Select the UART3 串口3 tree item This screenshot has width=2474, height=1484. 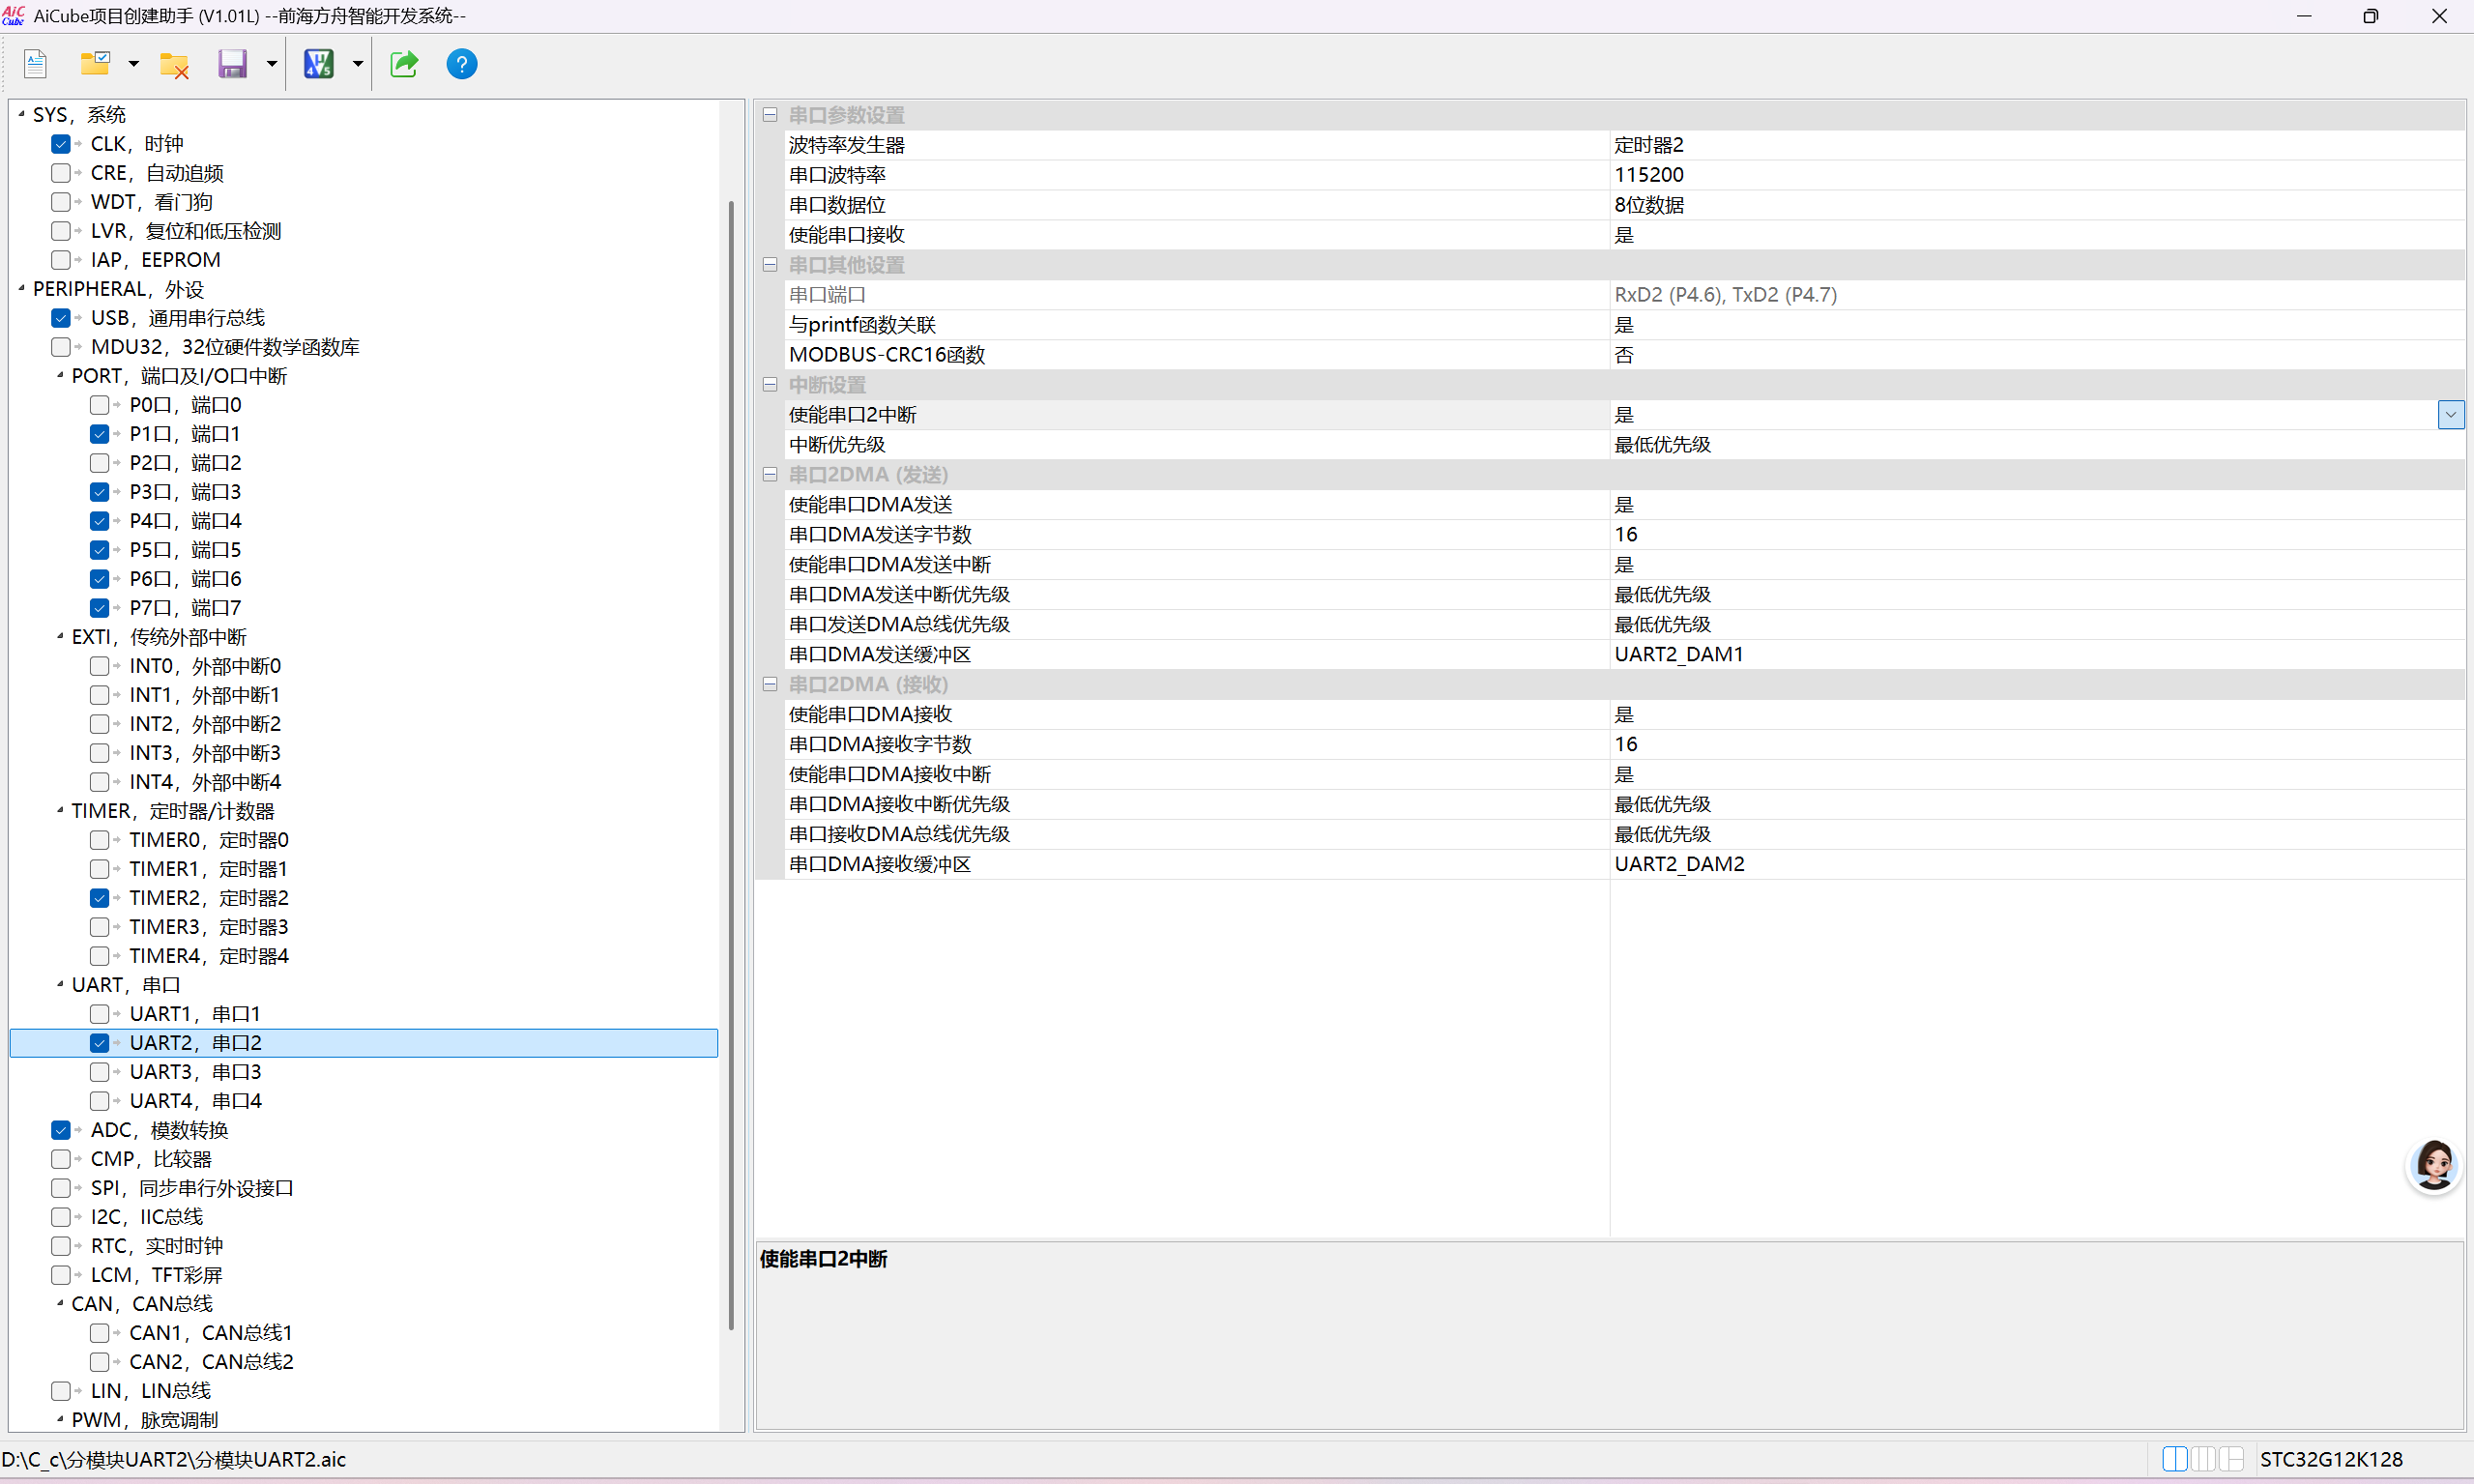coord(195,1072)
